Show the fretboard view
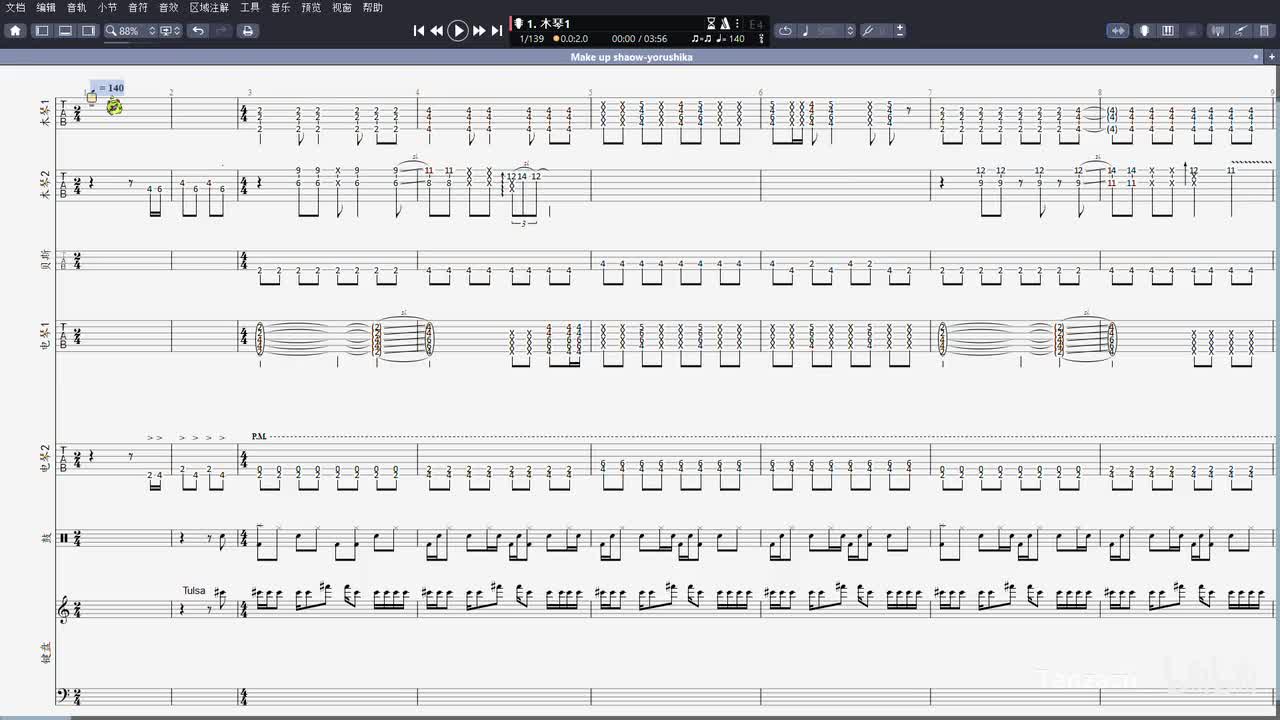 [x=1145, y=31]
